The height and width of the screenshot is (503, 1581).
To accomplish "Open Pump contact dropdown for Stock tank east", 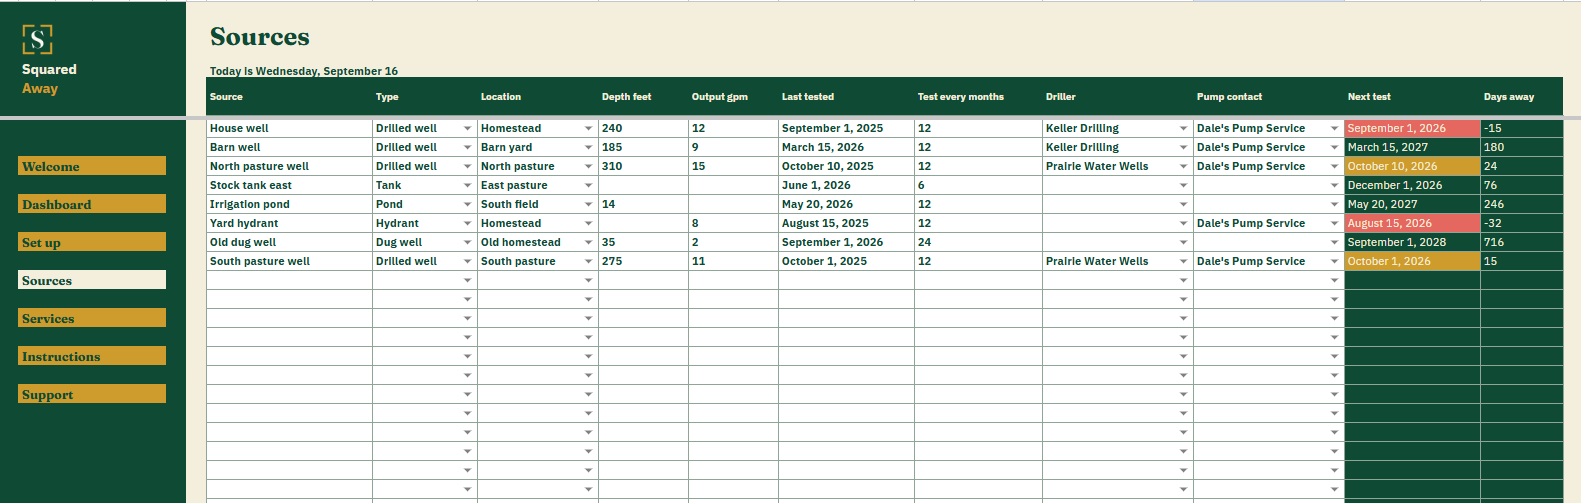I will (x=1334, y=186).
